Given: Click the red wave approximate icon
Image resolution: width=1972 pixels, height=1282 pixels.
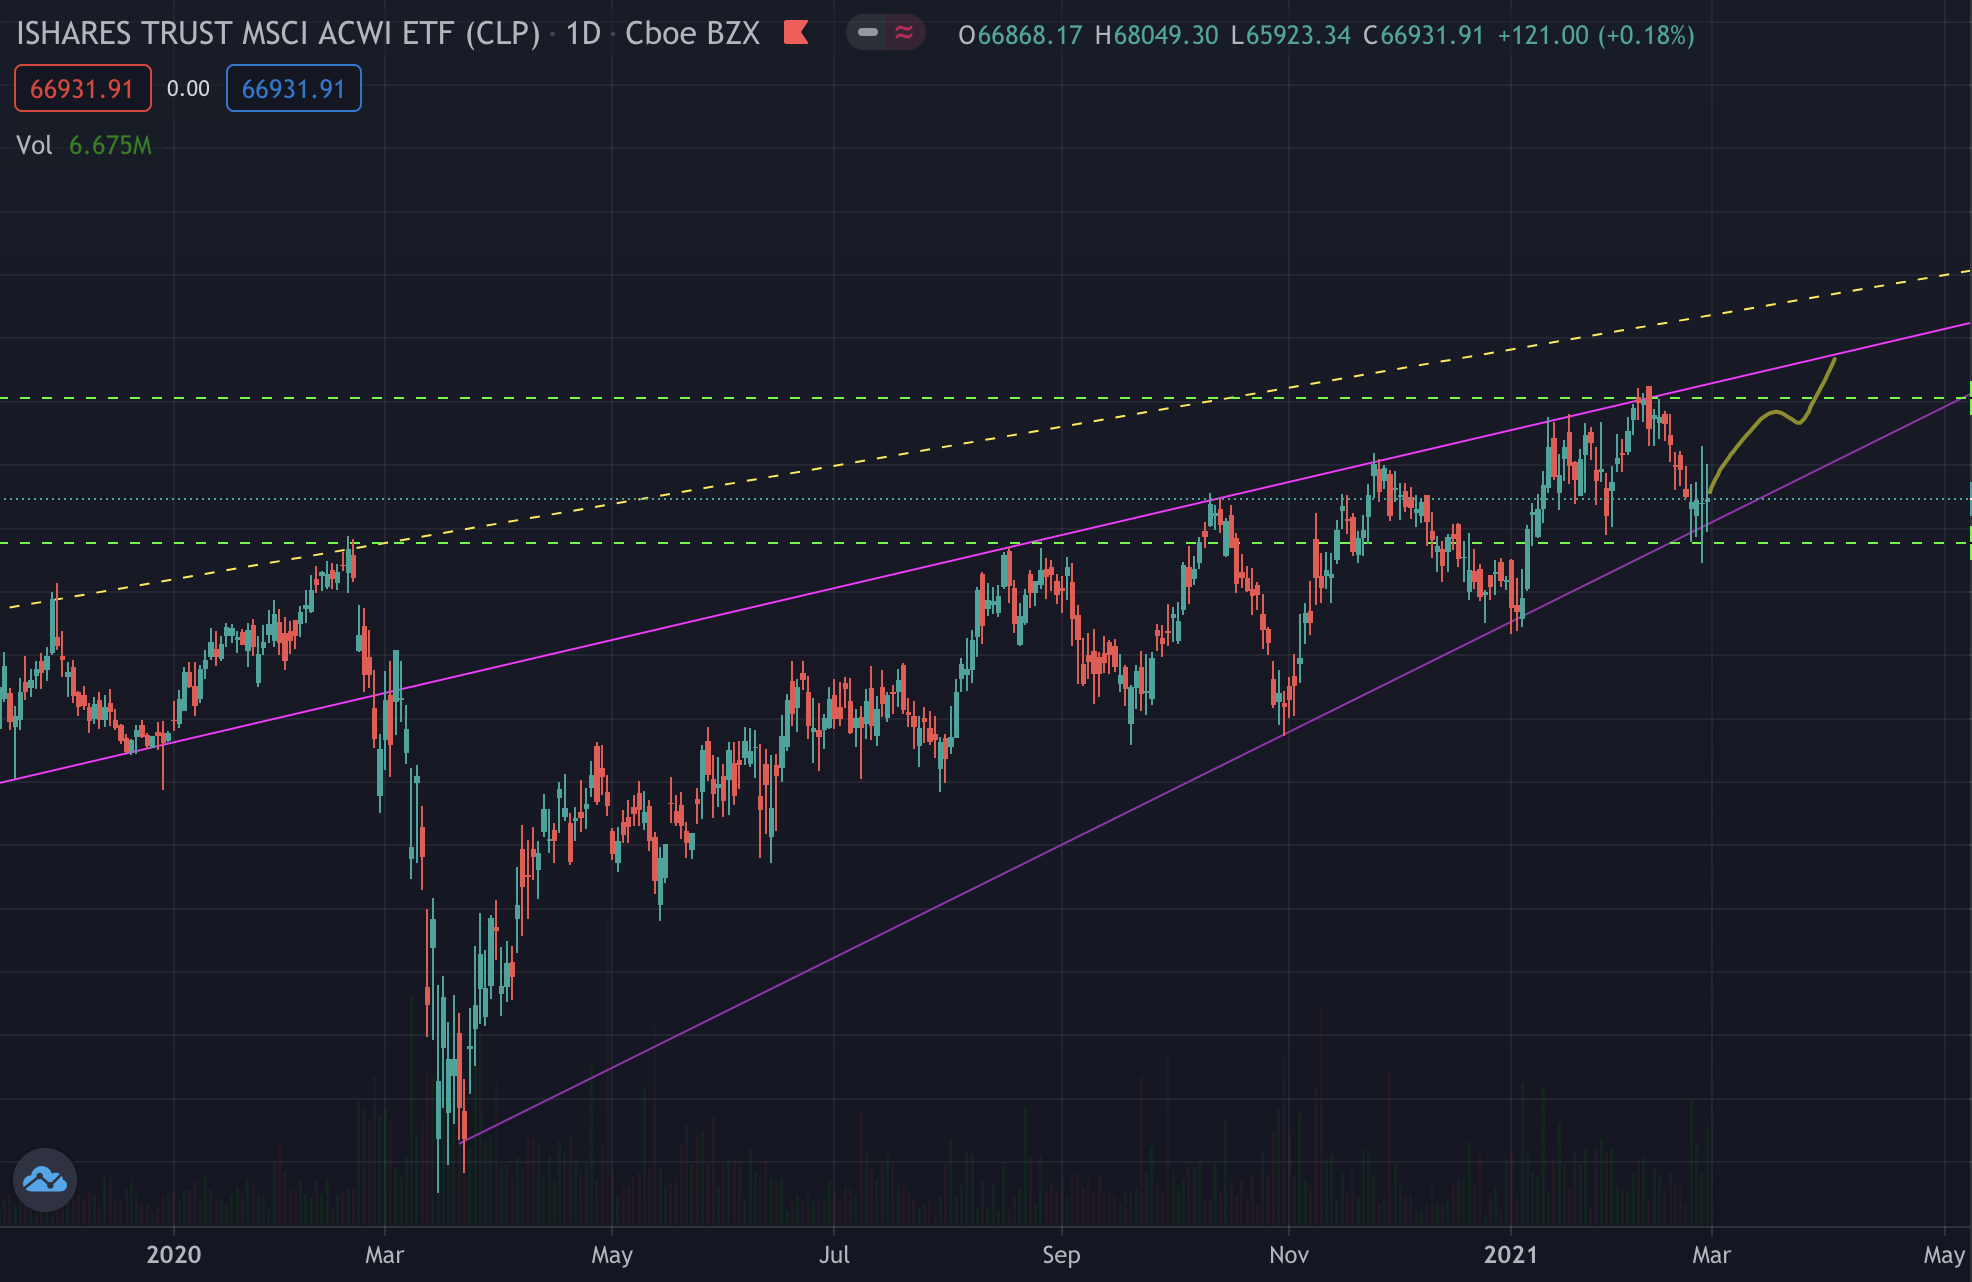Looking at the screenshot, I should [904, 33].
